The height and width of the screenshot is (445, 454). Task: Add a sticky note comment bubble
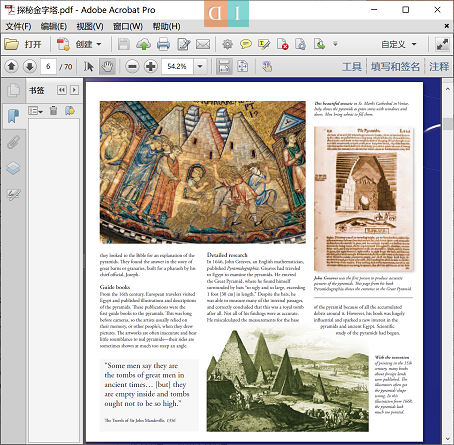click(246, 44)
